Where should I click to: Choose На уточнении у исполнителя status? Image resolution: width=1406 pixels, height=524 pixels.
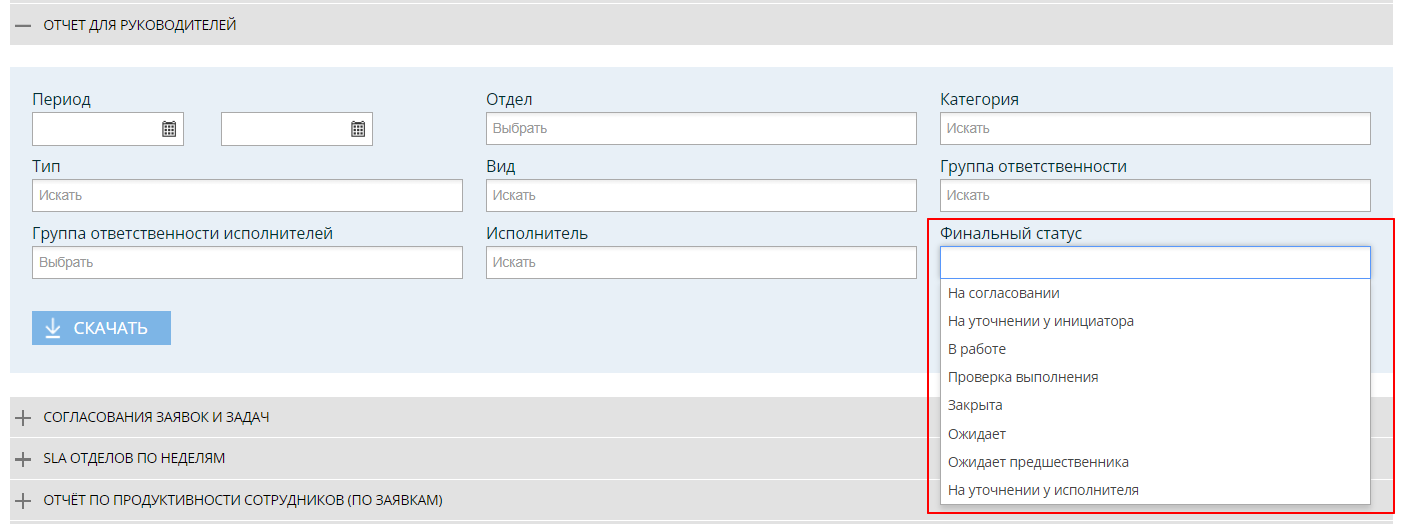click(1043, 490)
